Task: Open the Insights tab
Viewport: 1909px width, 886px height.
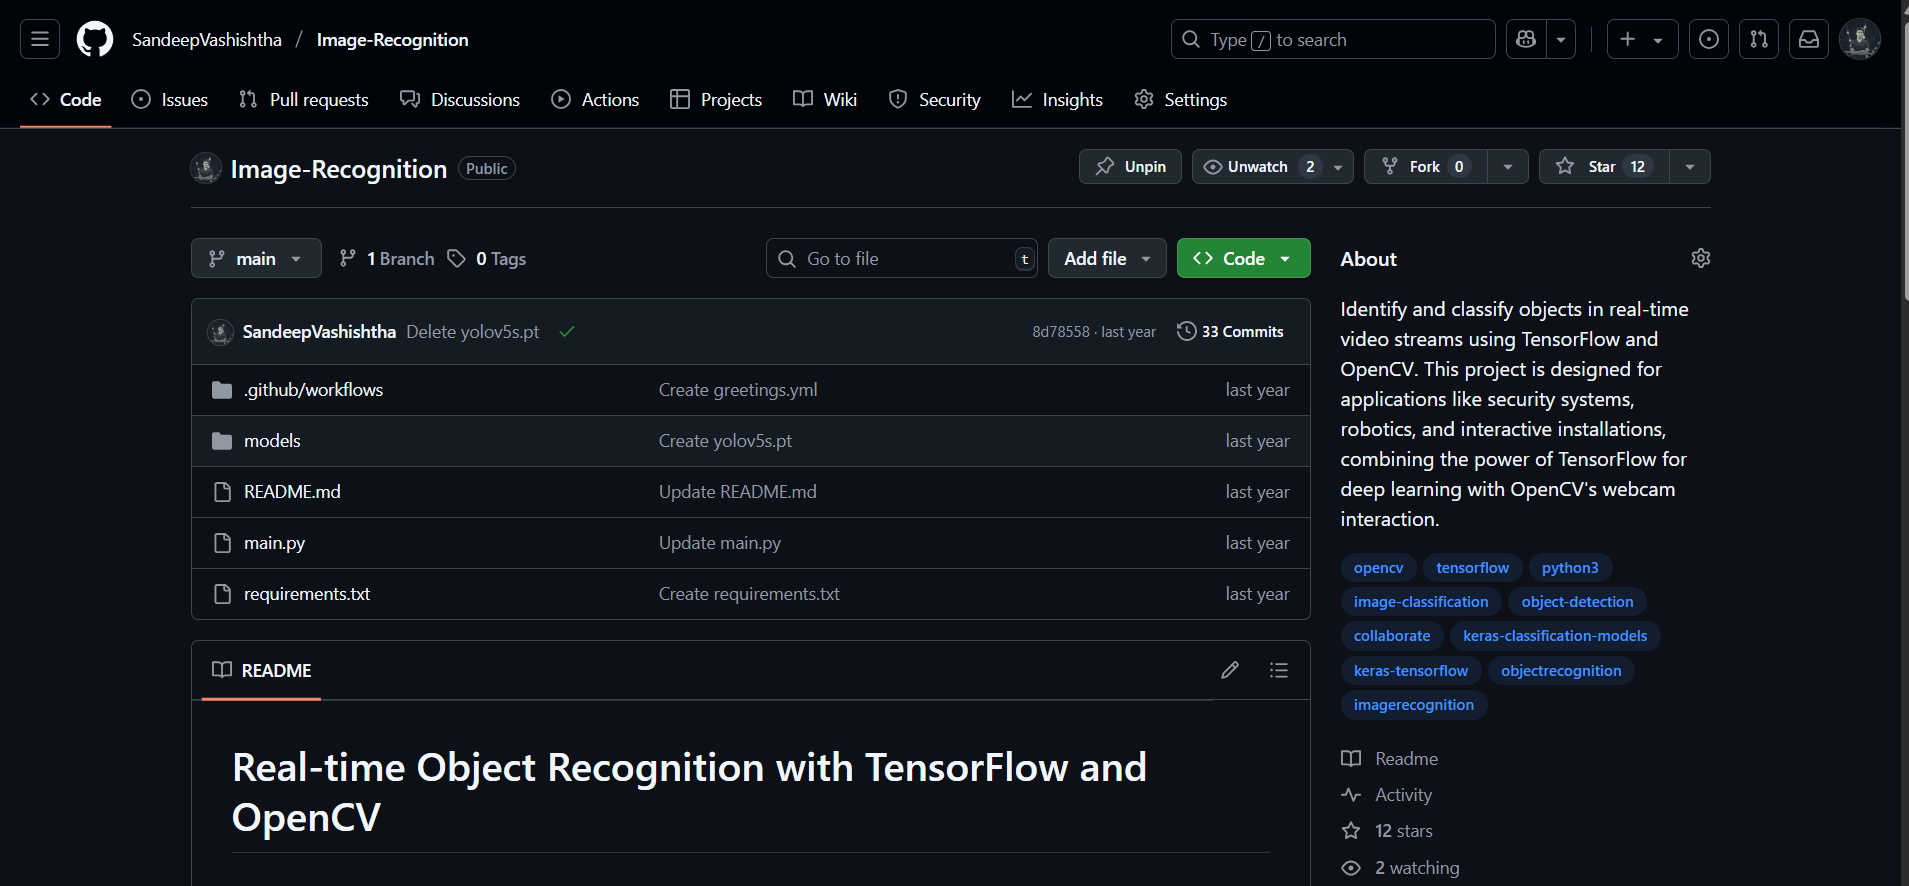Action: [1057, 100]
